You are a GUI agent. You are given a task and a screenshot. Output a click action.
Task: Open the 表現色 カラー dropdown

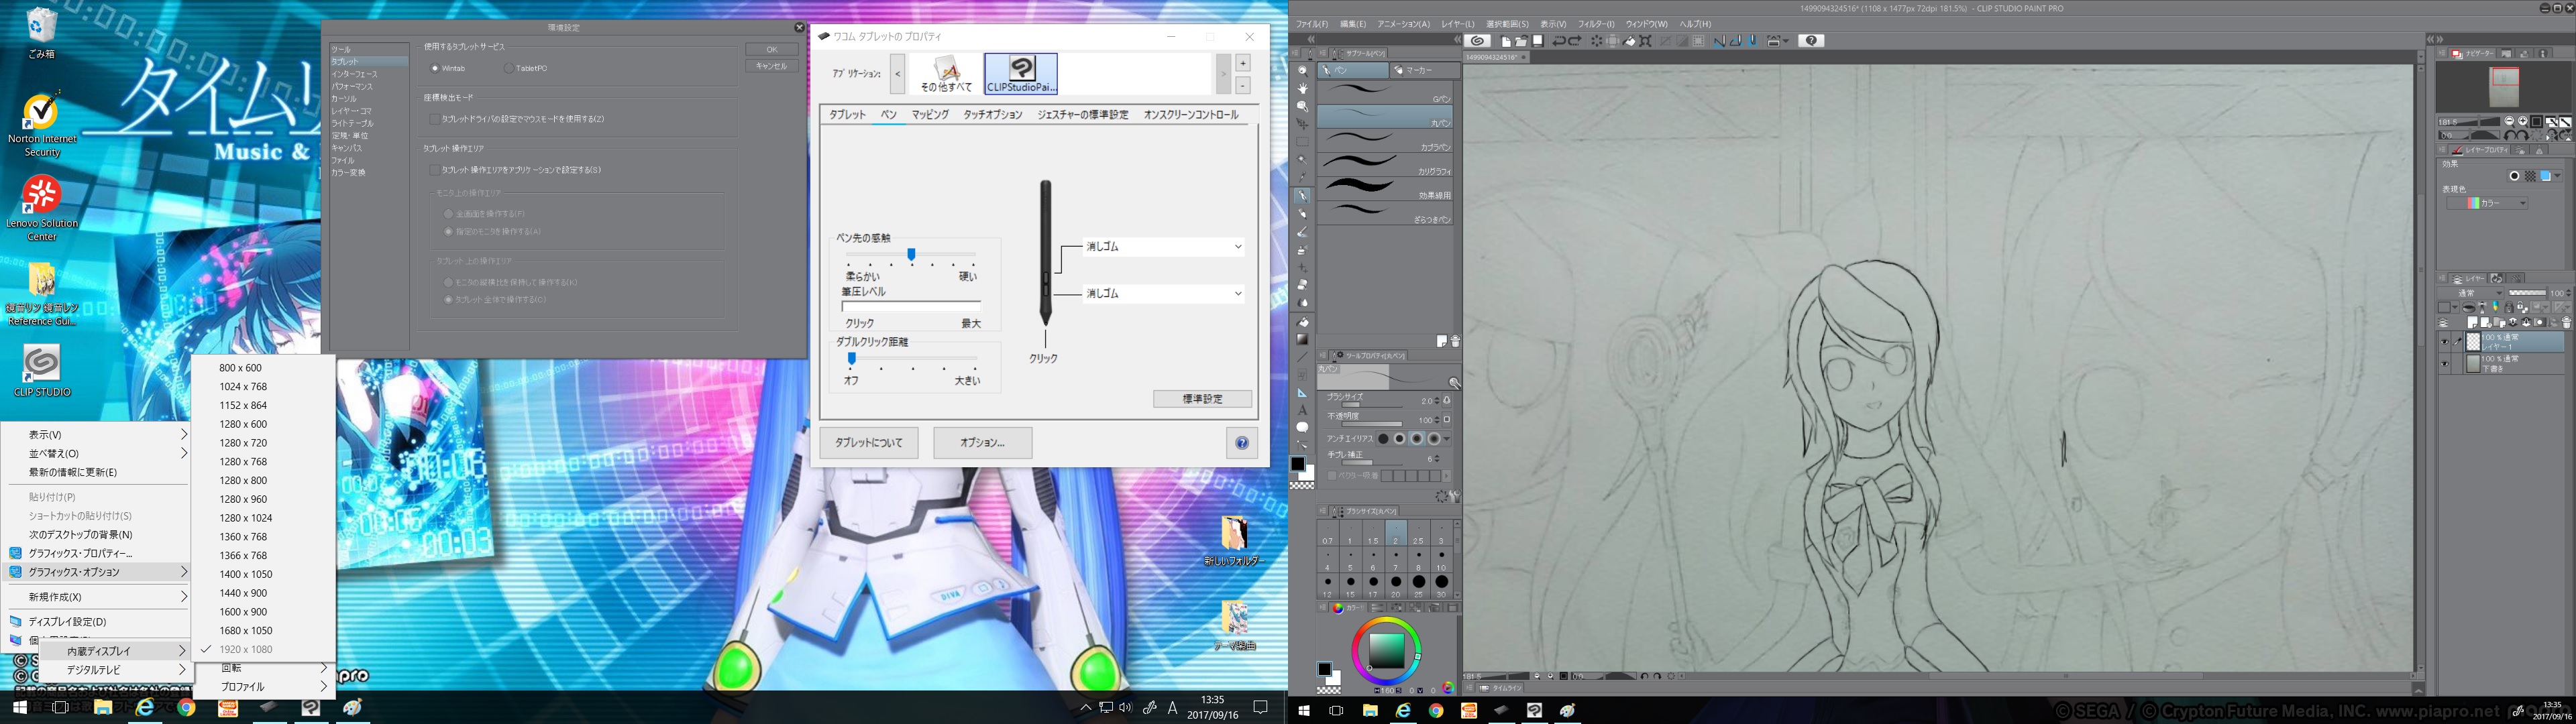click(2487, 203)
